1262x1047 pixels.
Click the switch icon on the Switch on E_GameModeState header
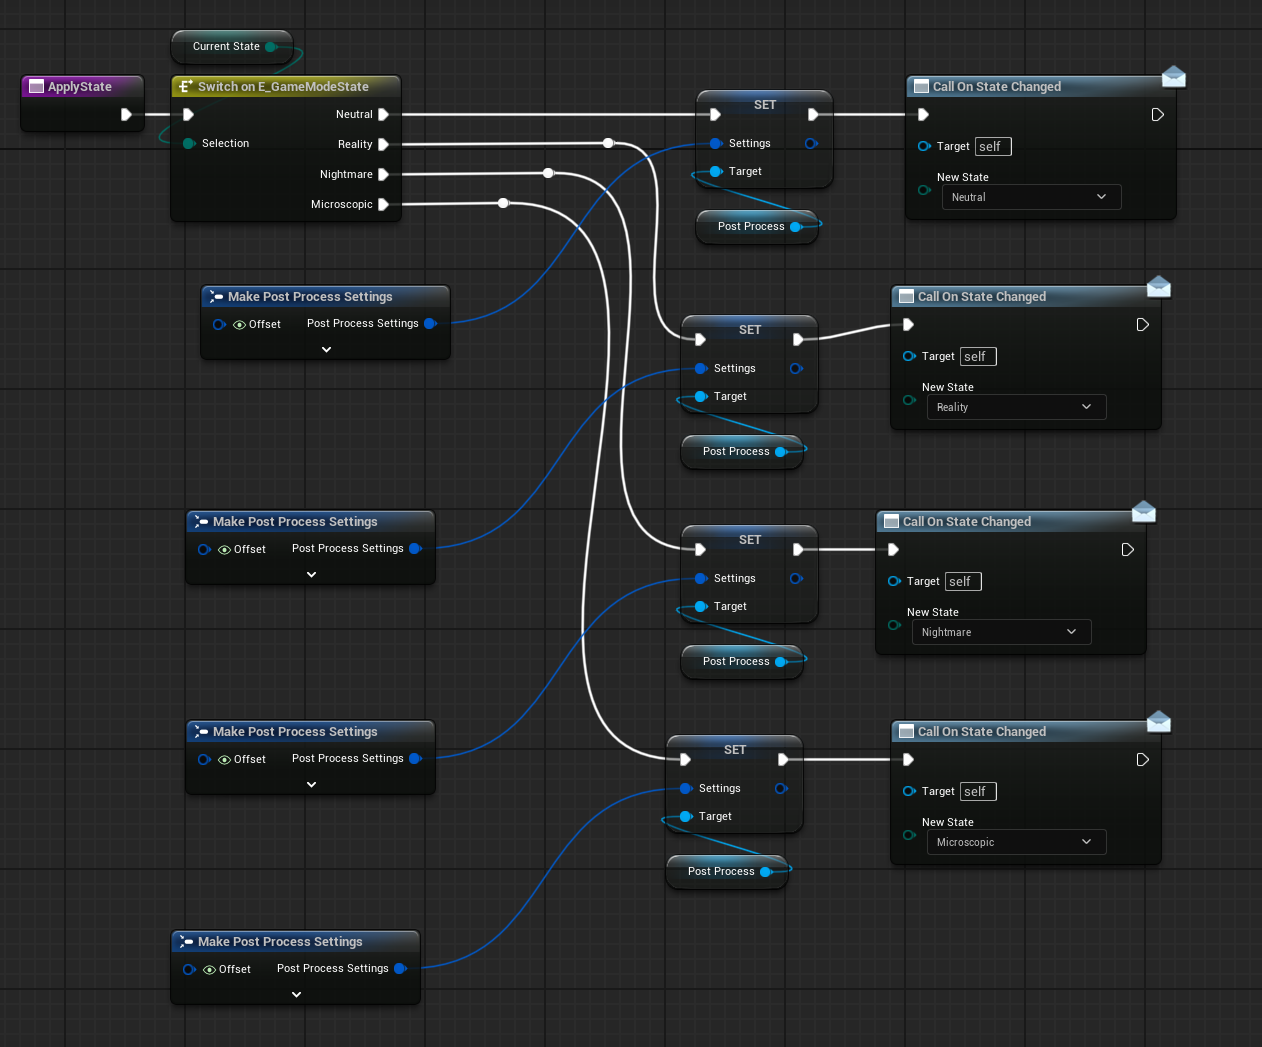(185, 87)
